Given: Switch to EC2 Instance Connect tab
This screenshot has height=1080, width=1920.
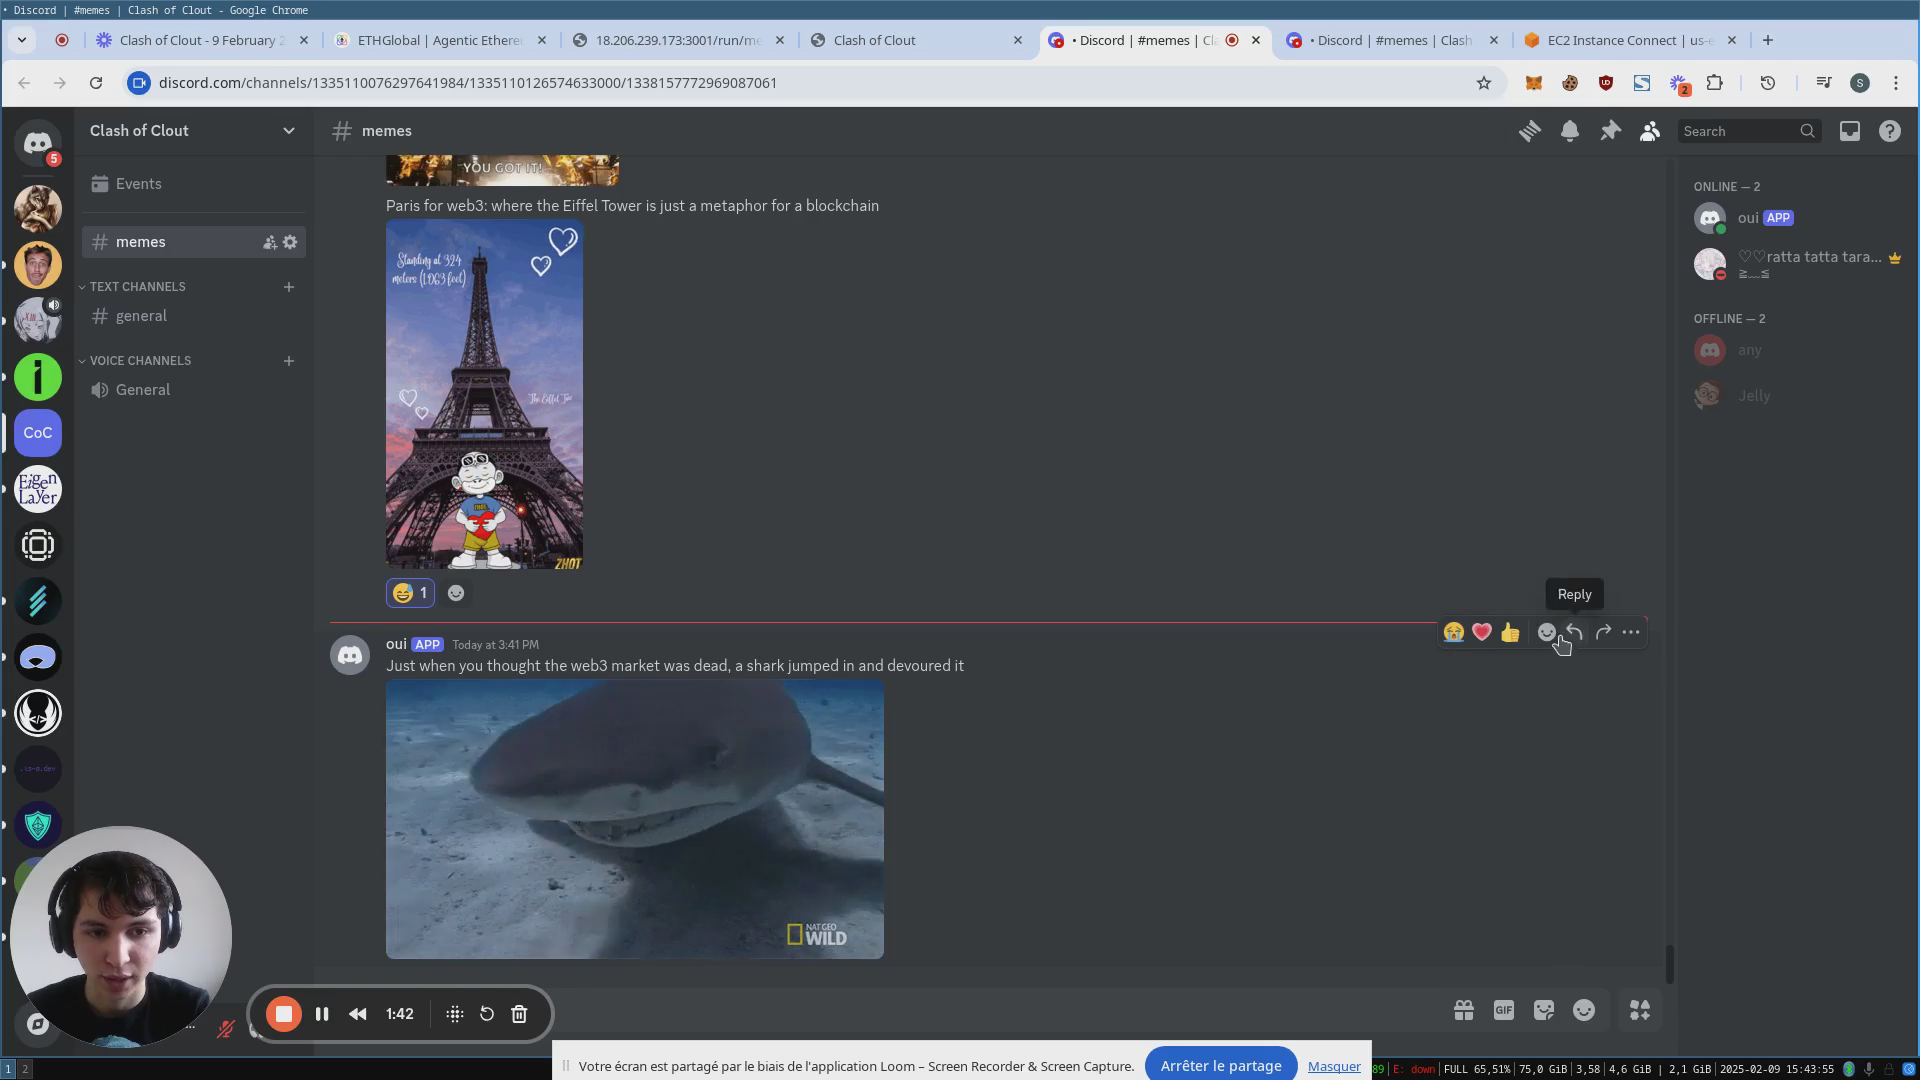Looking at the screenshot, I should tap(1630, 41).
